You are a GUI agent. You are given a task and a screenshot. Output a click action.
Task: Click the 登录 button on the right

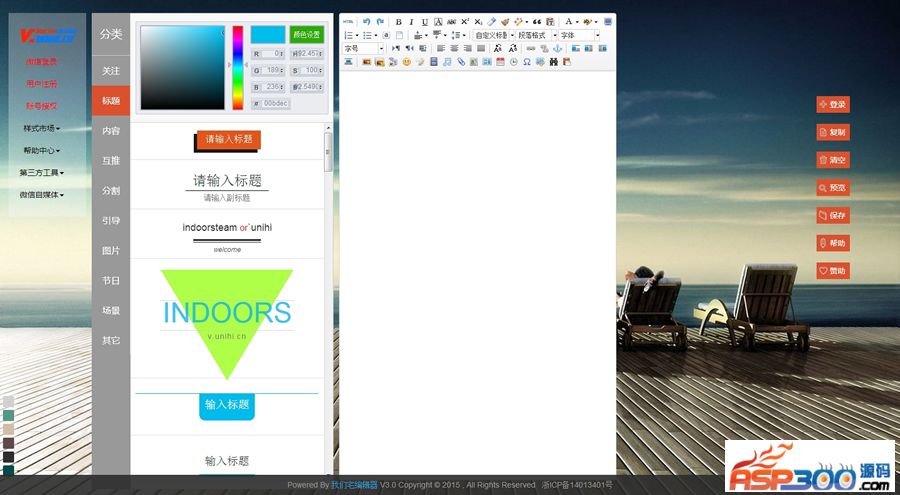[833, 105]
